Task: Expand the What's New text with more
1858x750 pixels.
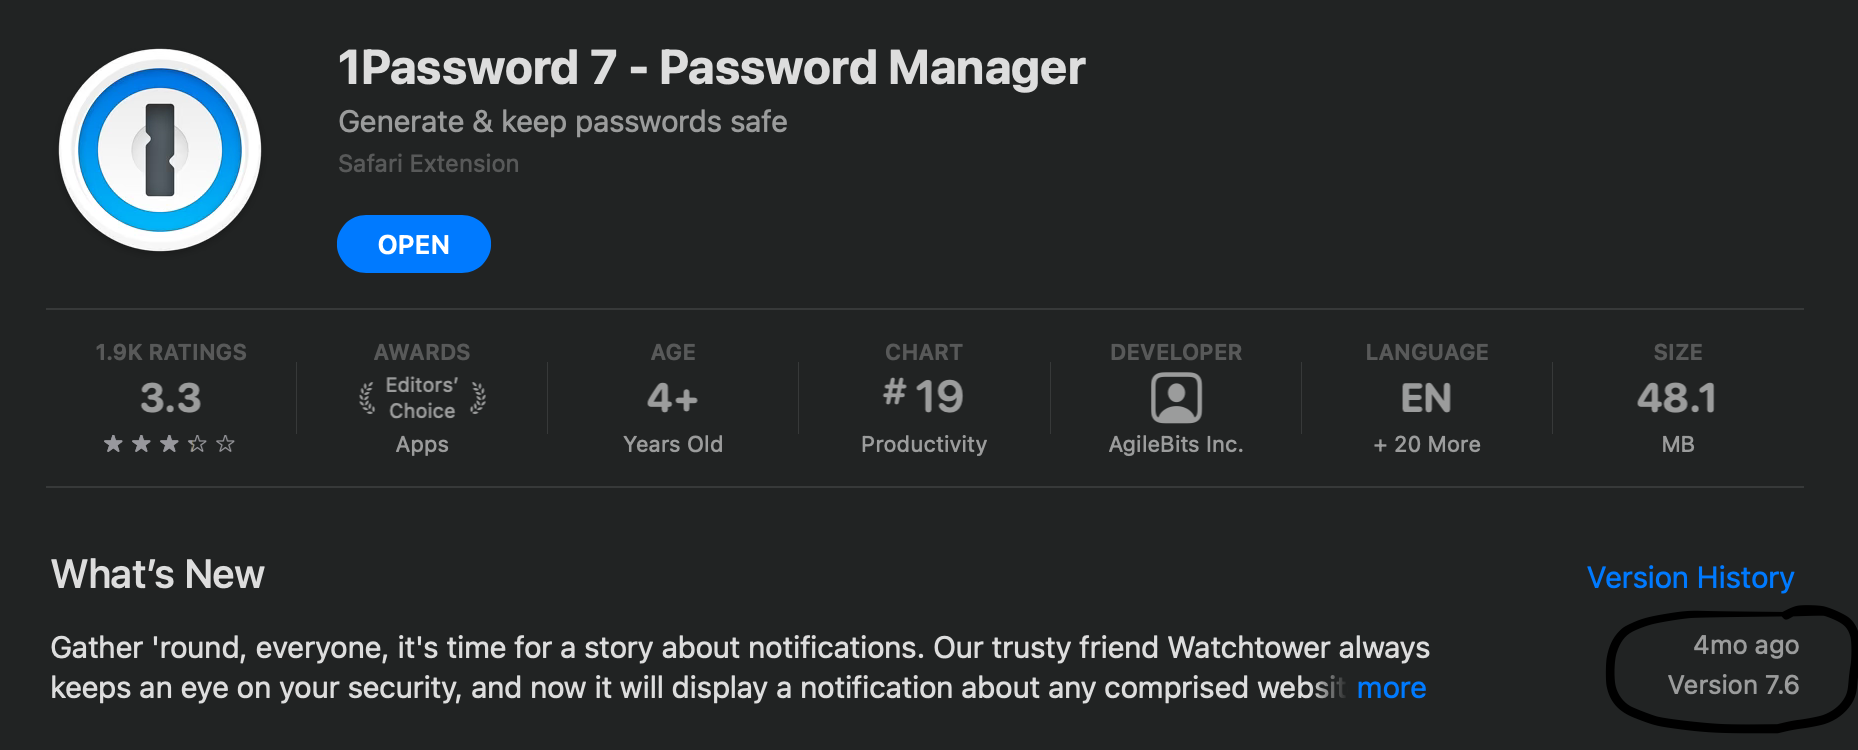Action: (x=1391, y=688)
